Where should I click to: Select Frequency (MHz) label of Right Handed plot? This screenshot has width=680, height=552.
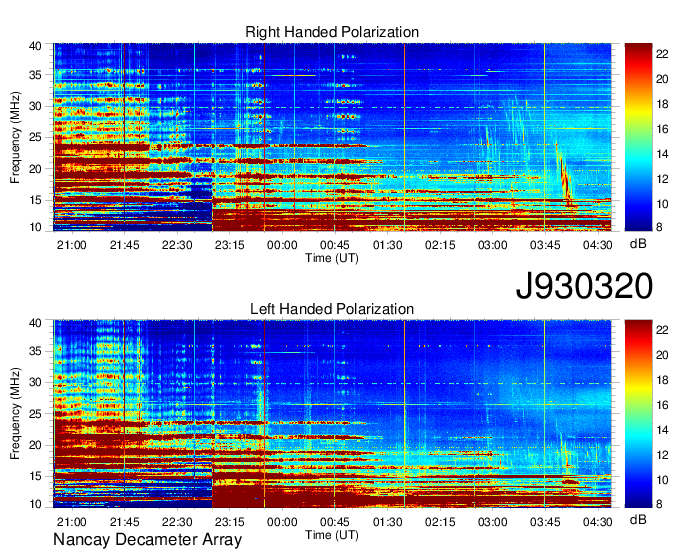click(15, 137)
